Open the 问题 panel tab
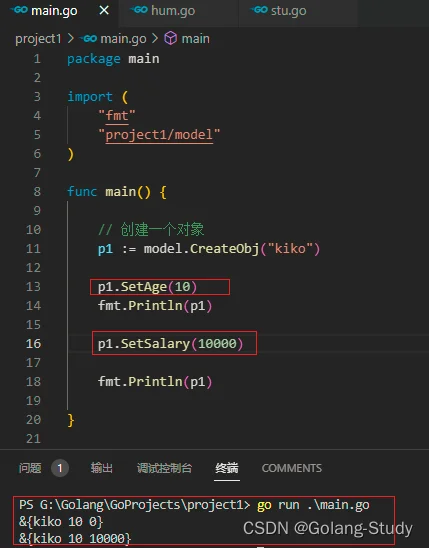The image size is (429, 548). pos(30,468)
